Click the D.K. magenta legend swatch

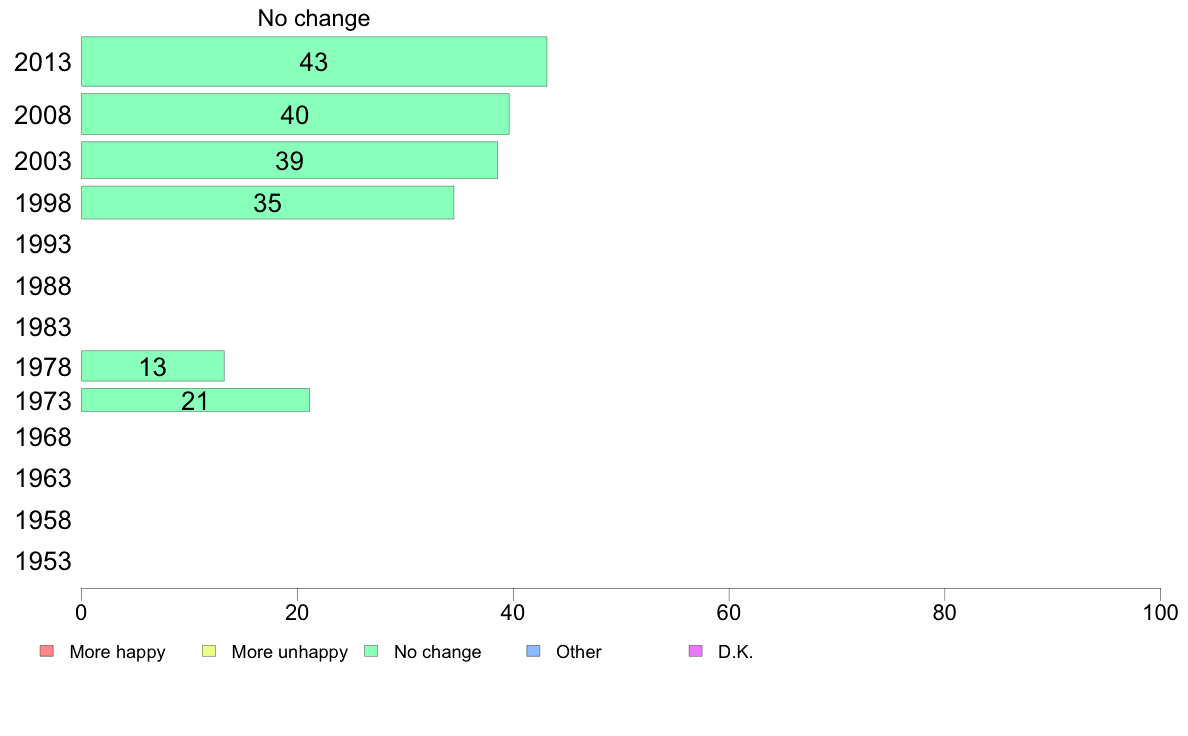coord(696,651)
